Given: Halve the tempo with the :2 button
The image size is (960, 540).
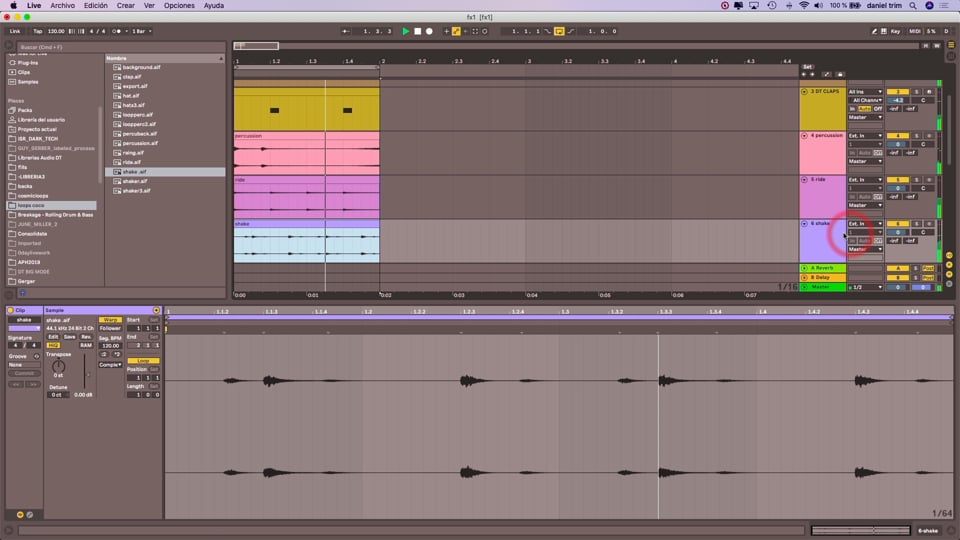Looking at the screenshot, I should (x=103, y=354).
